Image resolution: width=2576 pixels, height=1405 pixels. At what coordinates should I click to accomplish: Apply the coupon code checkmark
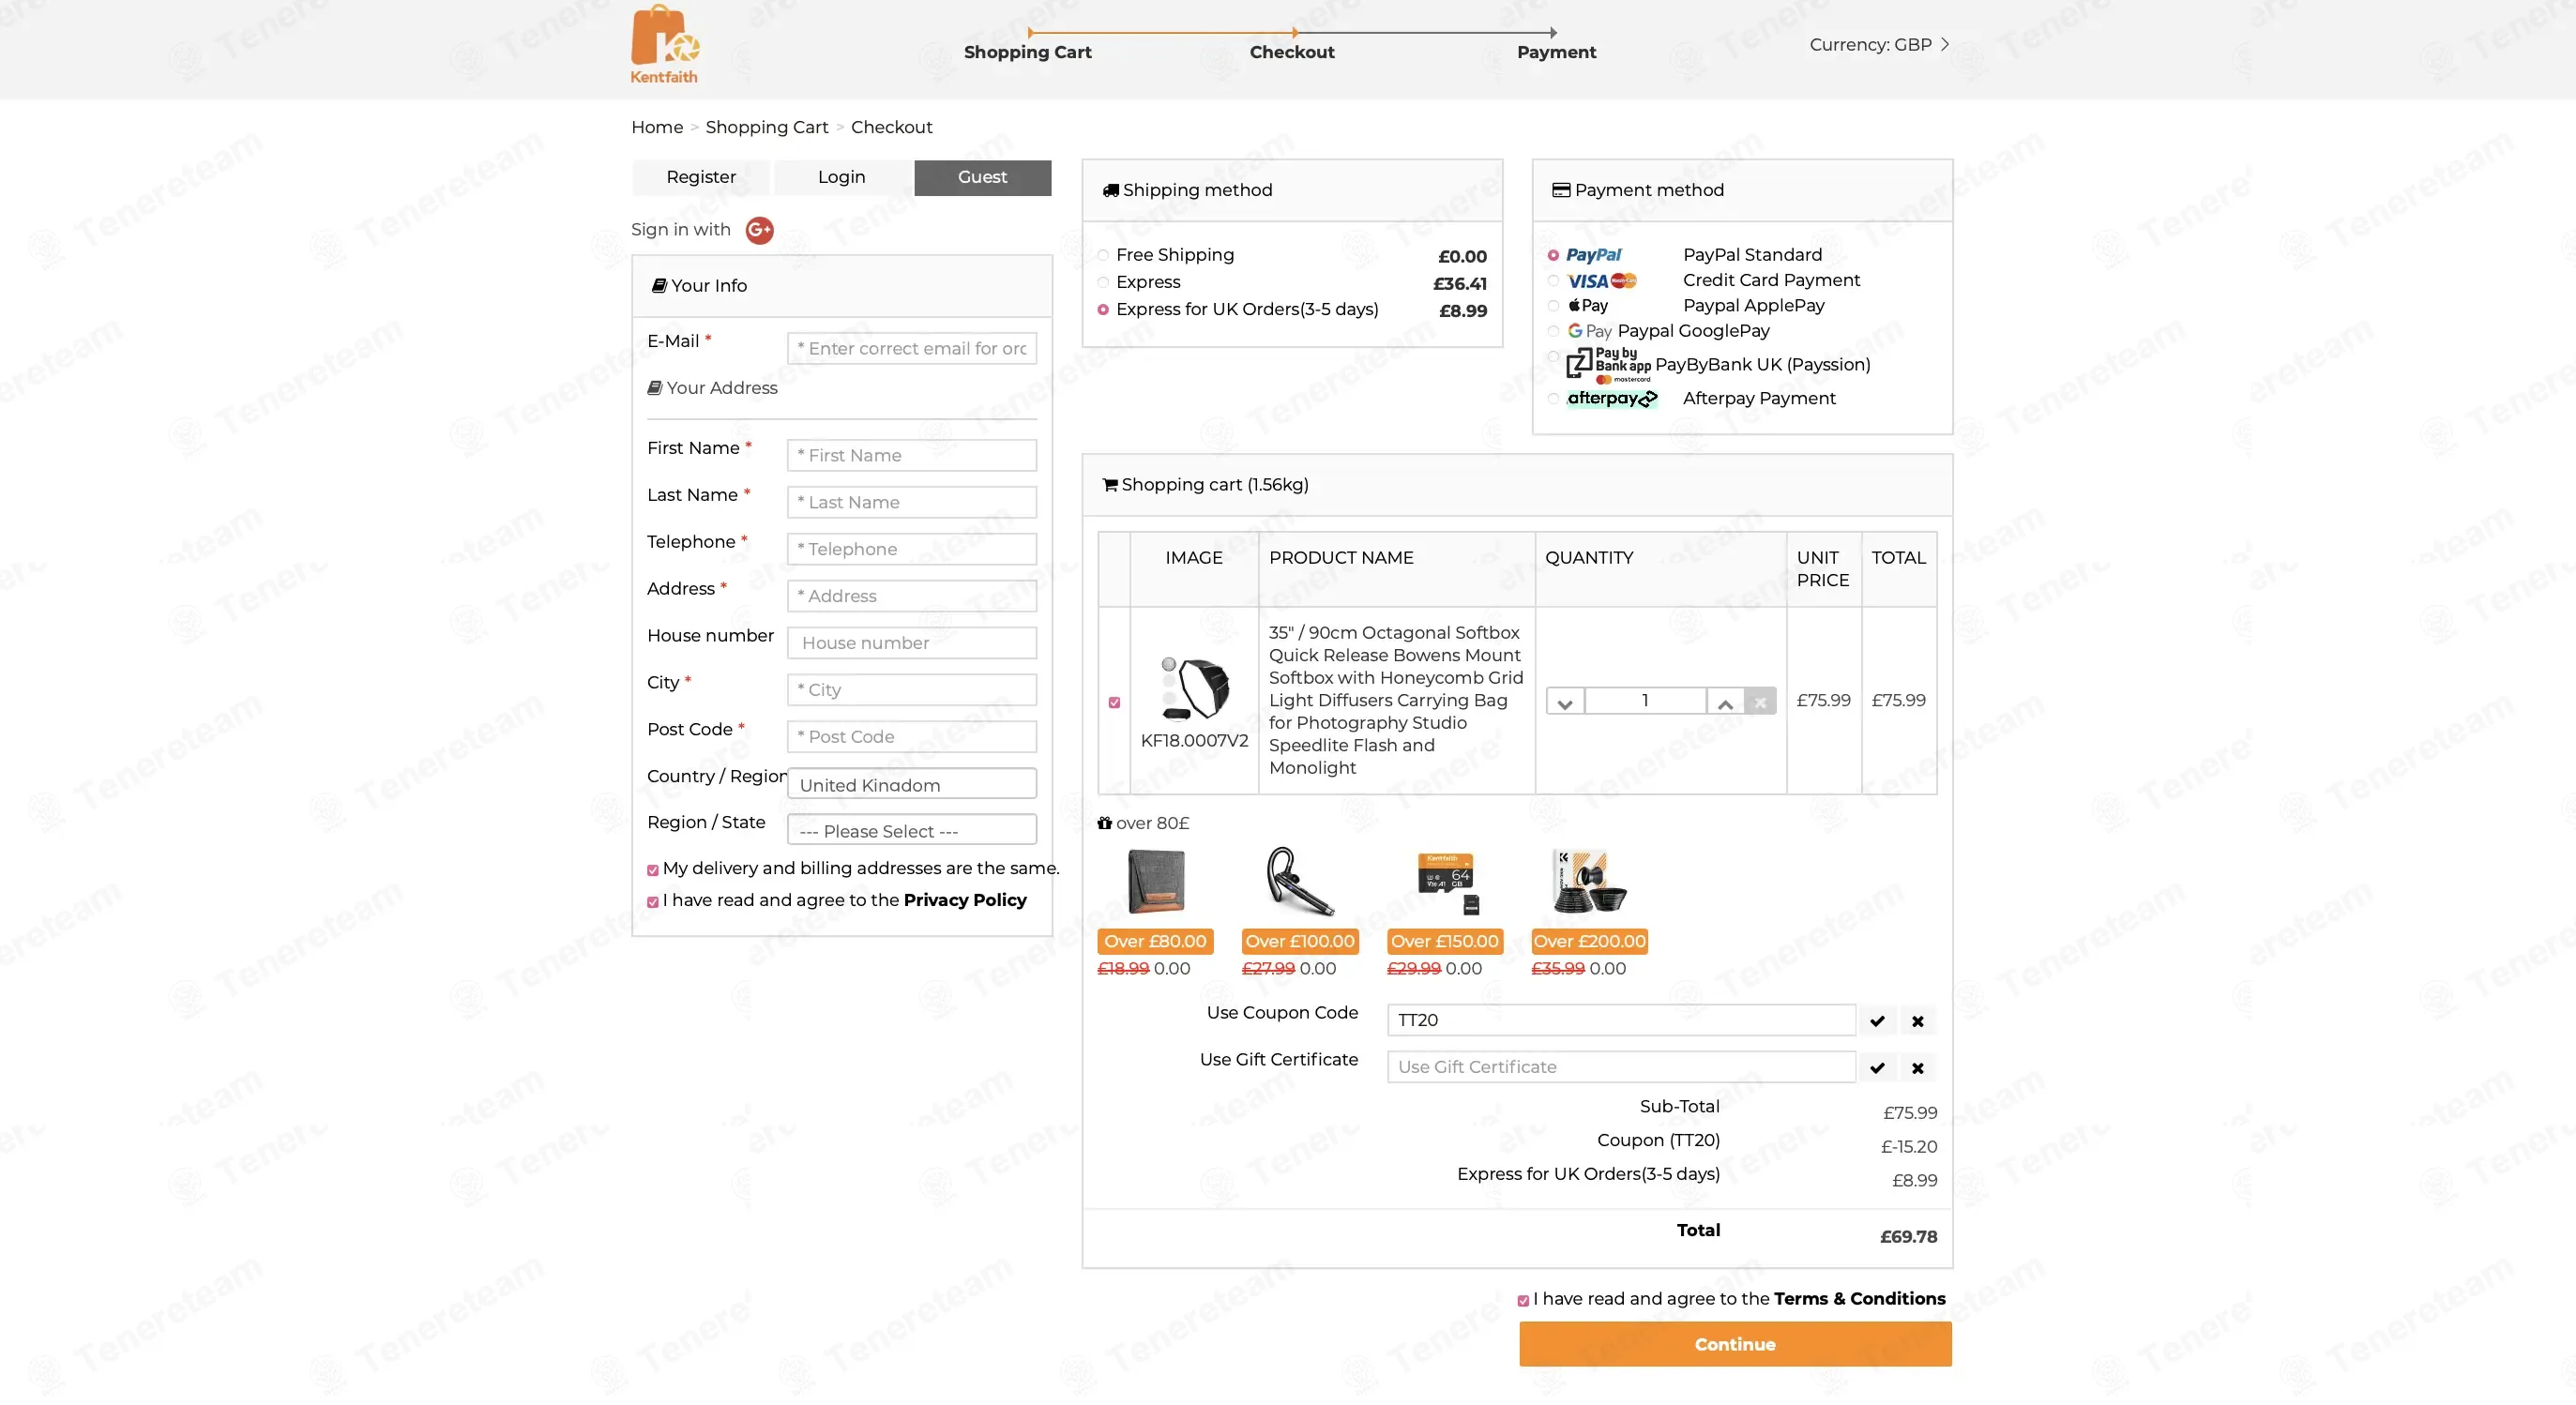coord(1877,1021)
